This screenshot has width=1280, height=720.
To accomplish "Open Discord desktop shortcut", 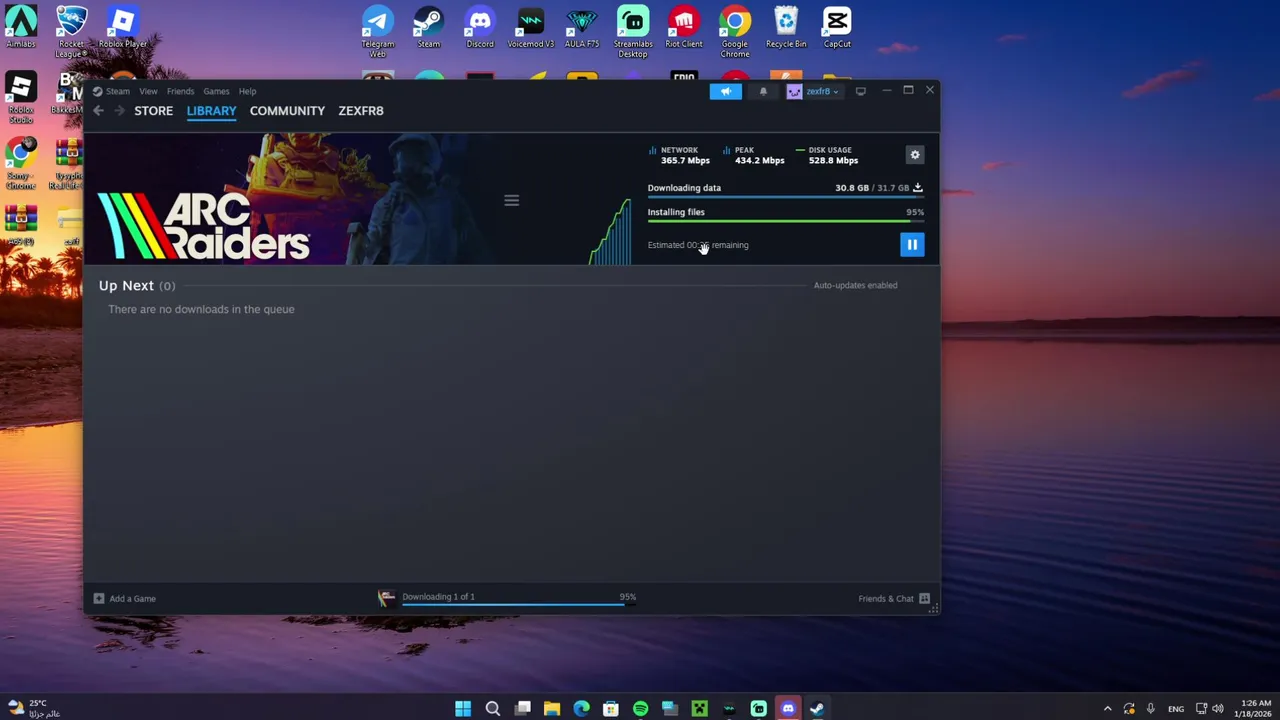I will 480,28.
